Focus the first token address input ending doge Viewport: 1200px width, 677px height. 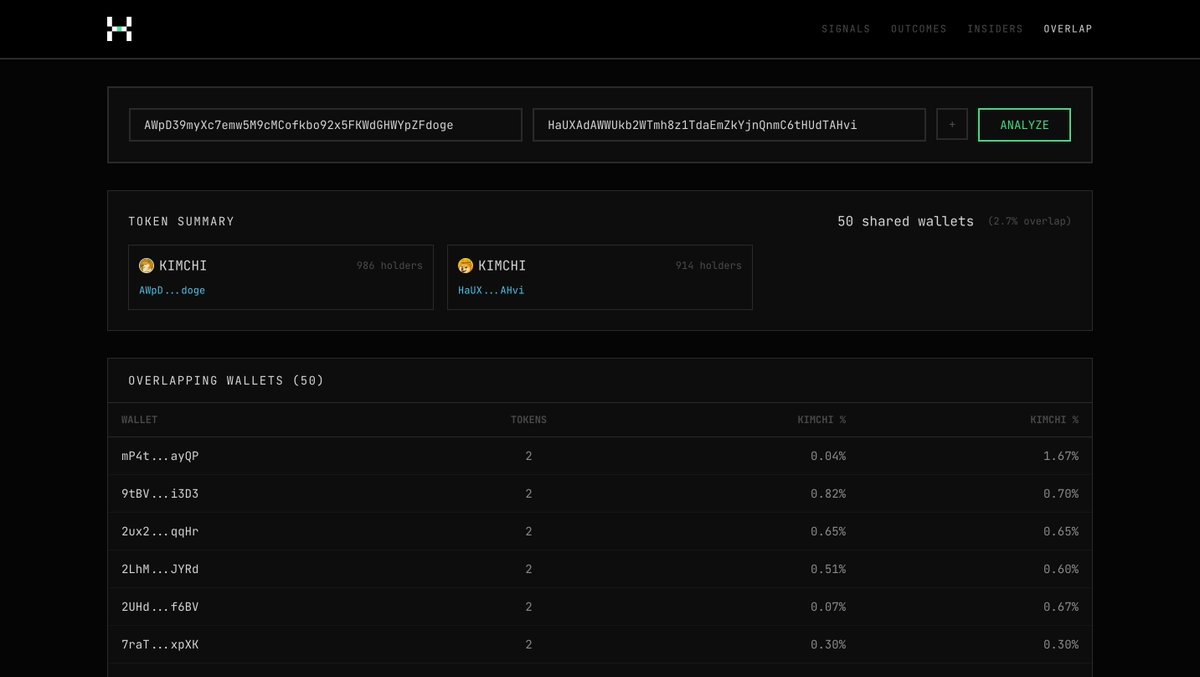point(325,125)
